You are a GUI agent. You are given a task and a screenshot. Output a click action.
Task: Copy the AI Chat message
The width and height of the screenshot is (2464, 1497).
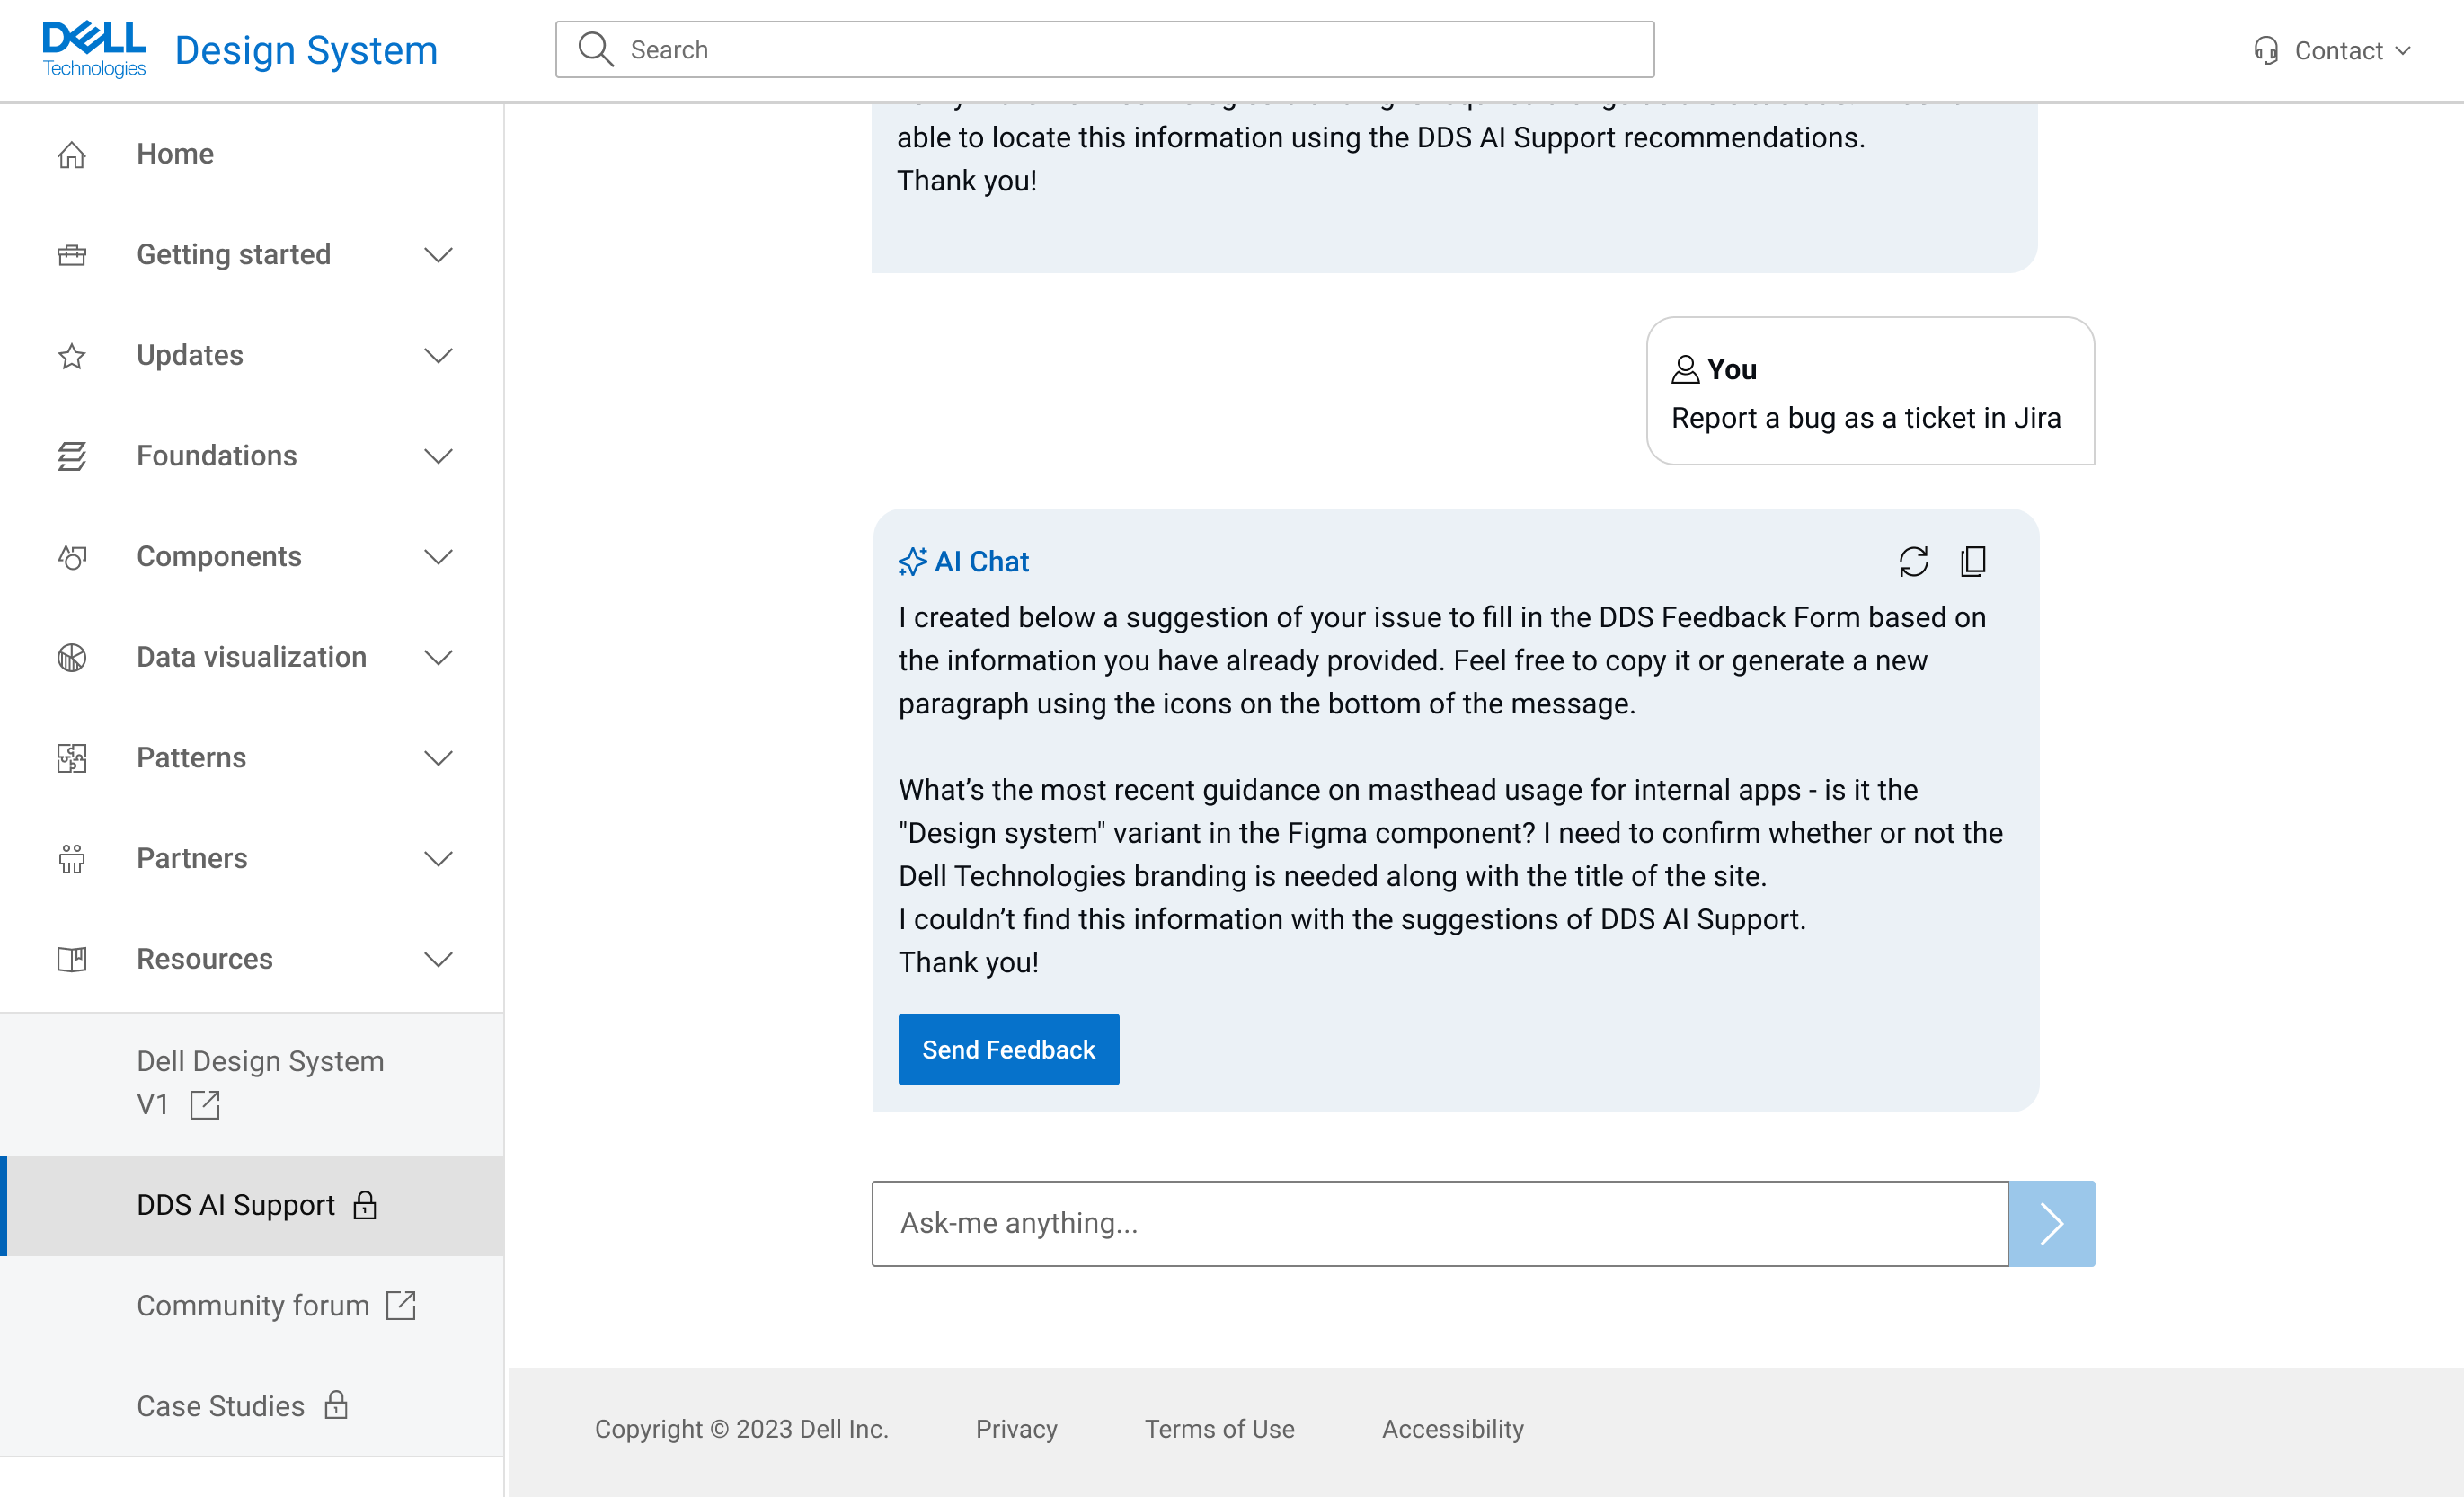1973,561
